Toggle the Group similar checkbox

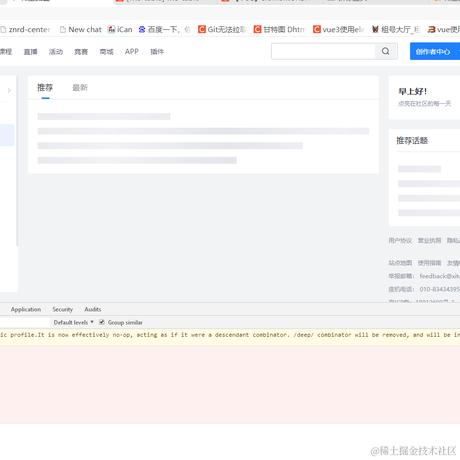(102, 322)
